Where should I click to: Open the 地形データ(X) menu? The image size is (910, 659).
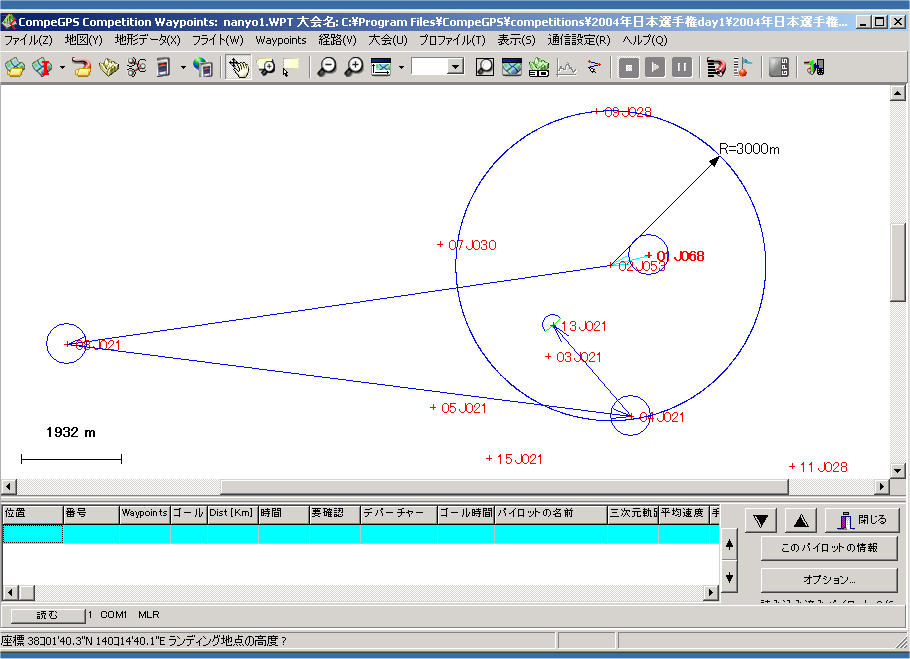(147, 40)
